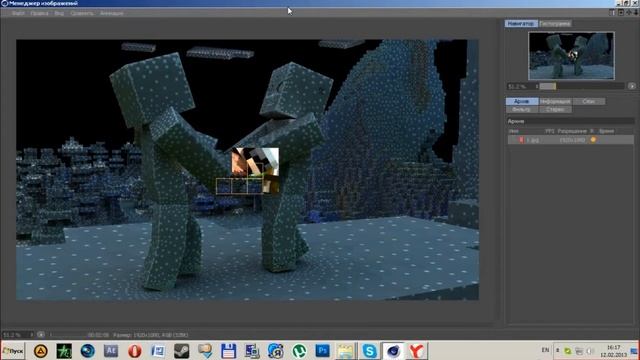Switch to the Навигатор tab
The width and height of the screenshot is (640, 360).
click(x=521, y=24)
